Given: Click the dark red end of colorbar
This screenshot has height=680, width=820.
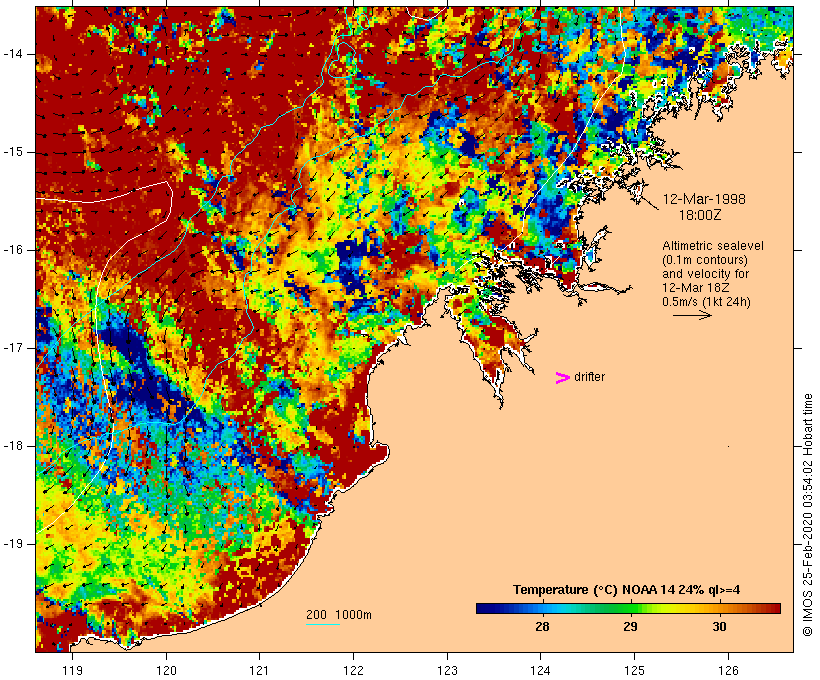Looking at the screenshot, I should click(x=773, y=608).
